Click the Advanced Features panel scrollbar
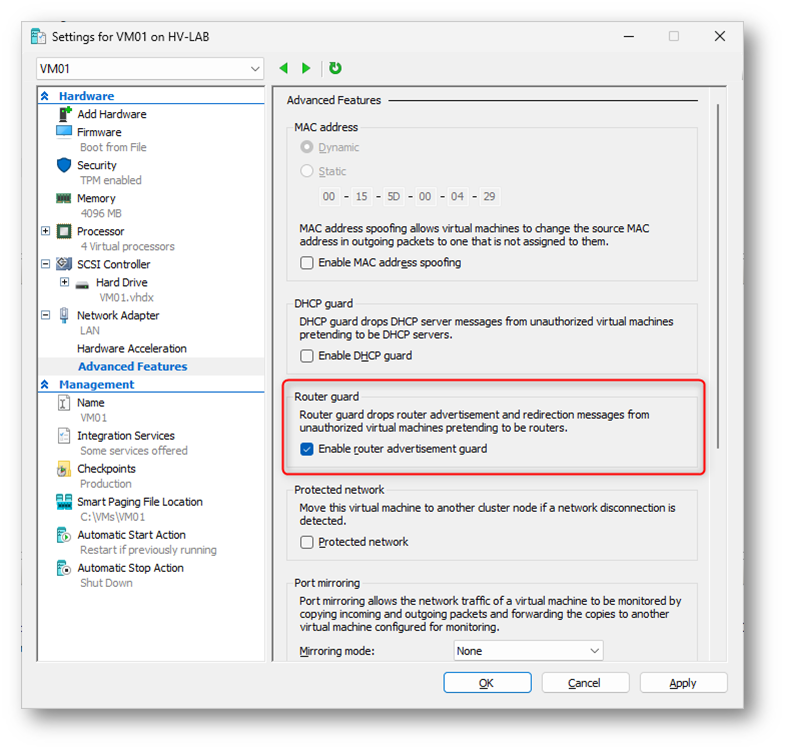Image resolution: width=786 pixels, height=751 pixels. tap(718, 276)
